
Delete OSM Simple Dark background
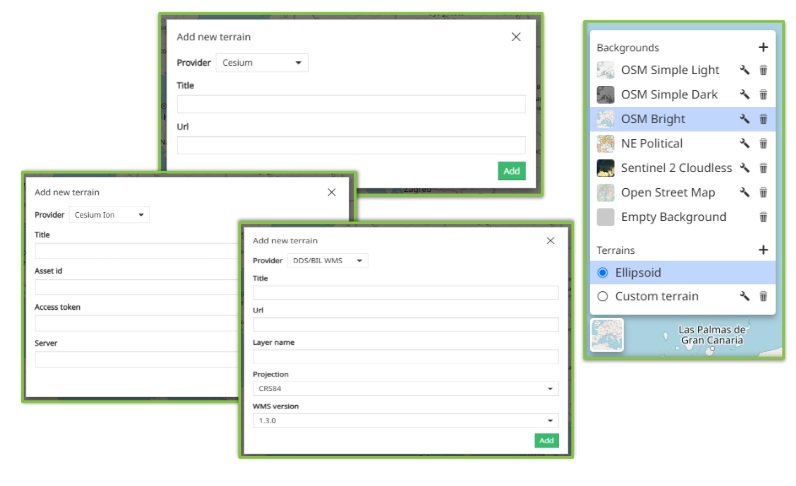[763, 94]
